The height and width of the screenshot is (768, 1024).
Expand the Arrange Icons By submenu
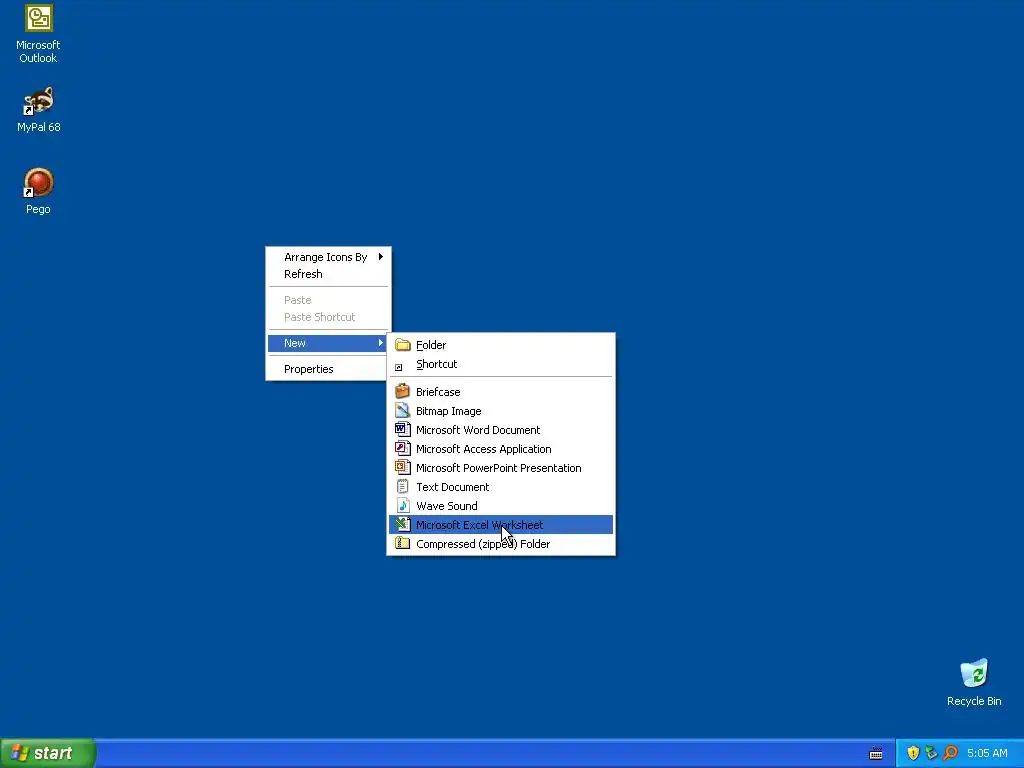(x=329, y=257)
